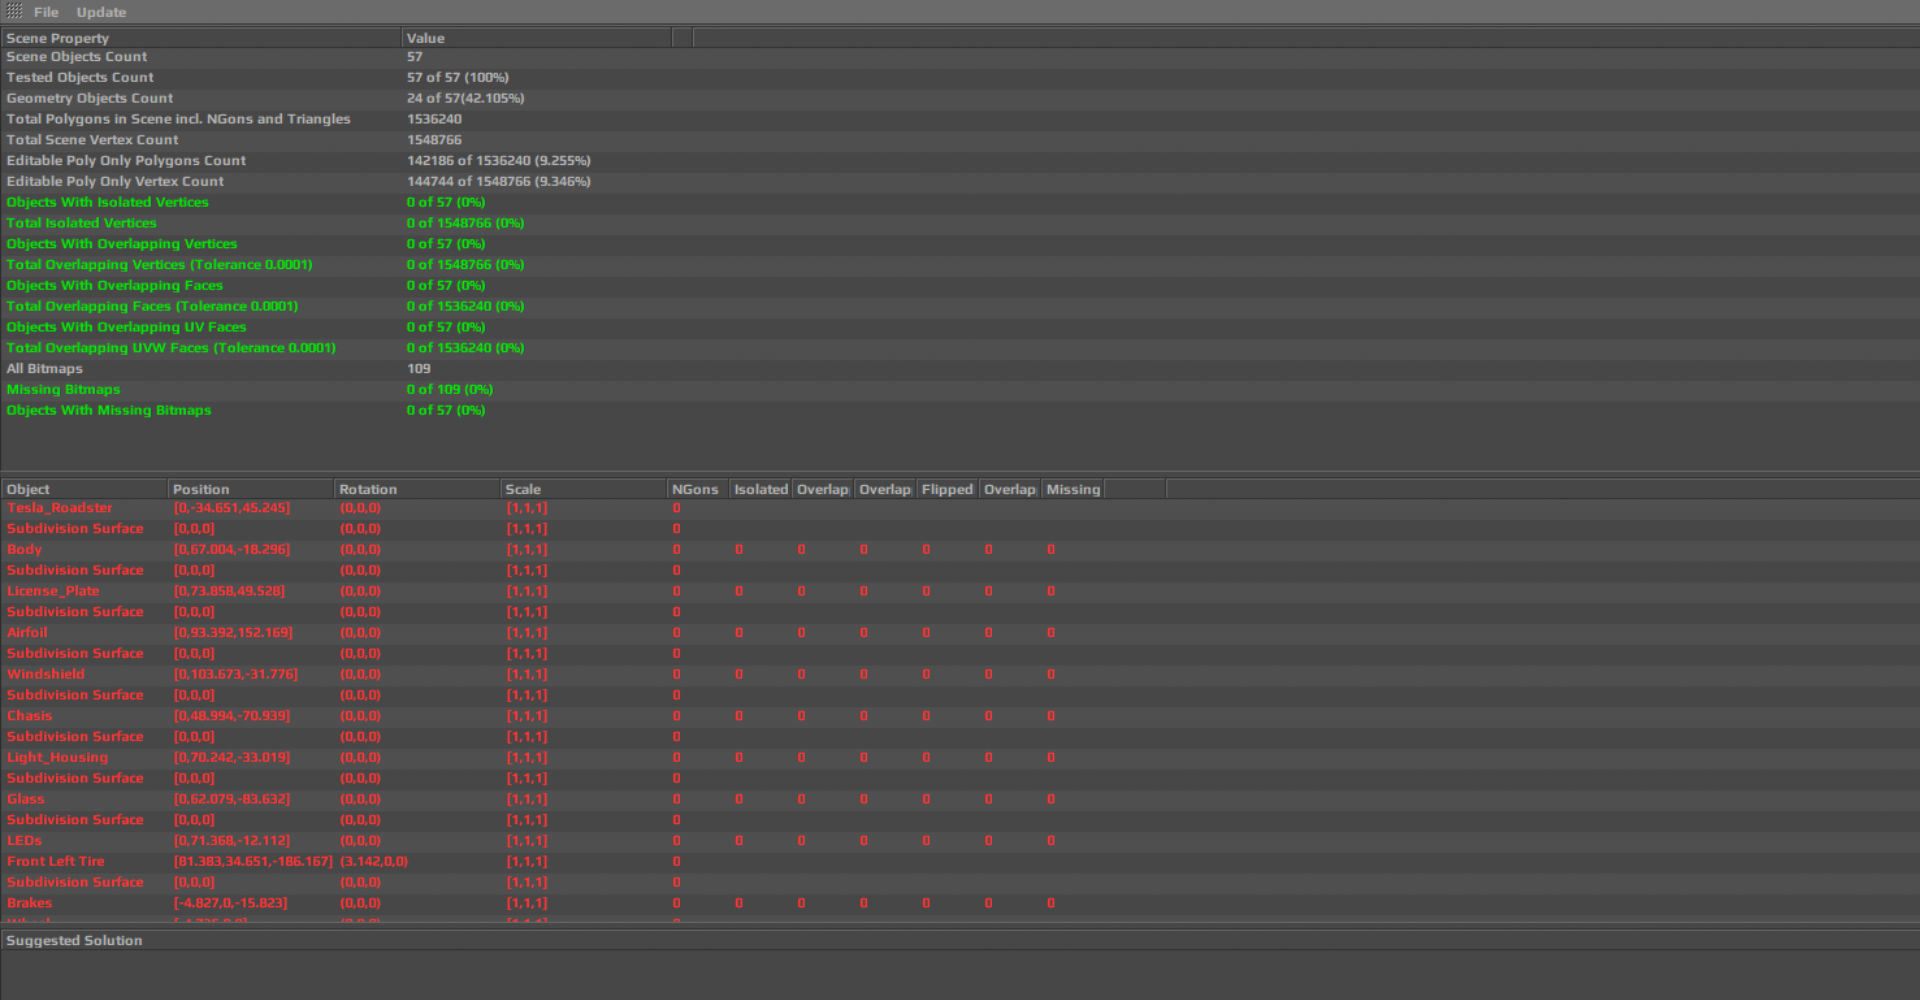Select the Glass object row
Image resolution: width=1920 pixels, height=1000 pixels.
pyautogui.click(x=960, y=799)
